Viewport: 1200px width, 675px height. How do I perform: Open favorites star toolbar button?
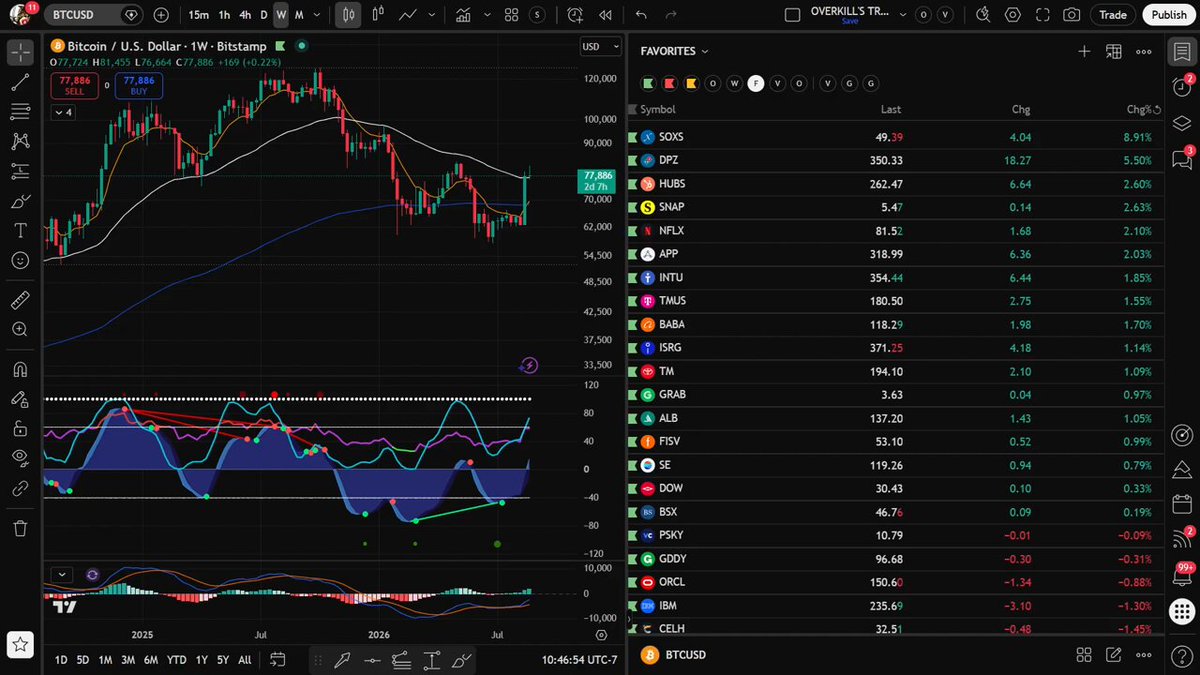coord(21,645)
